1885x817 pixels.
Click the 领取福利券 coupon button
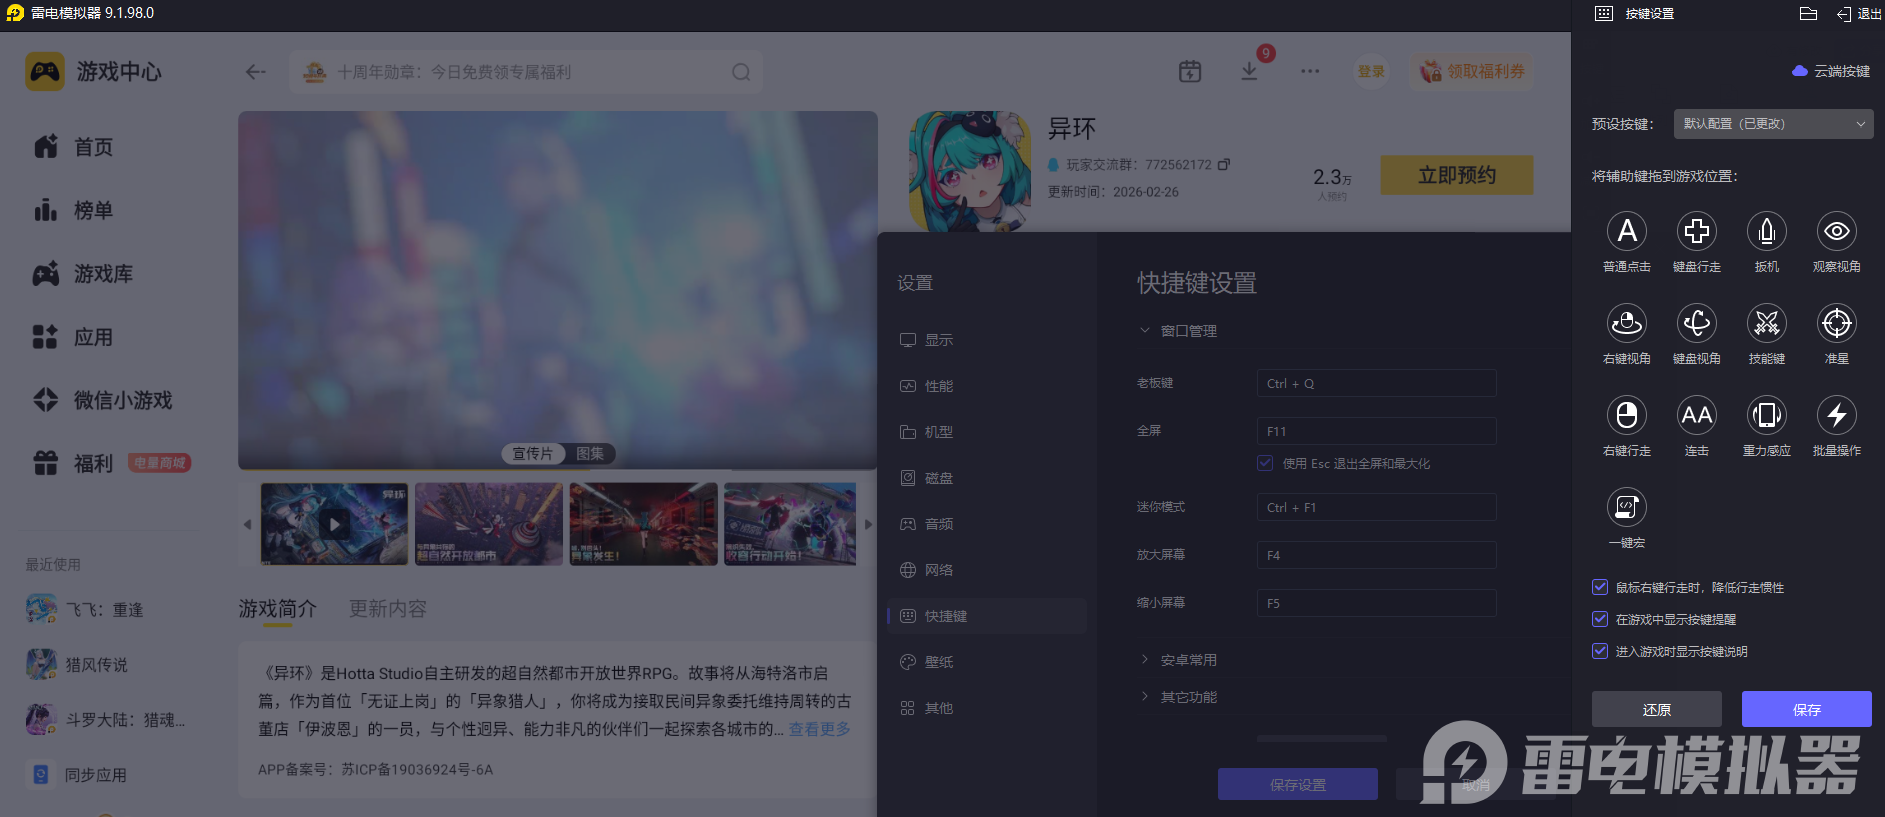coord(1473,71)
